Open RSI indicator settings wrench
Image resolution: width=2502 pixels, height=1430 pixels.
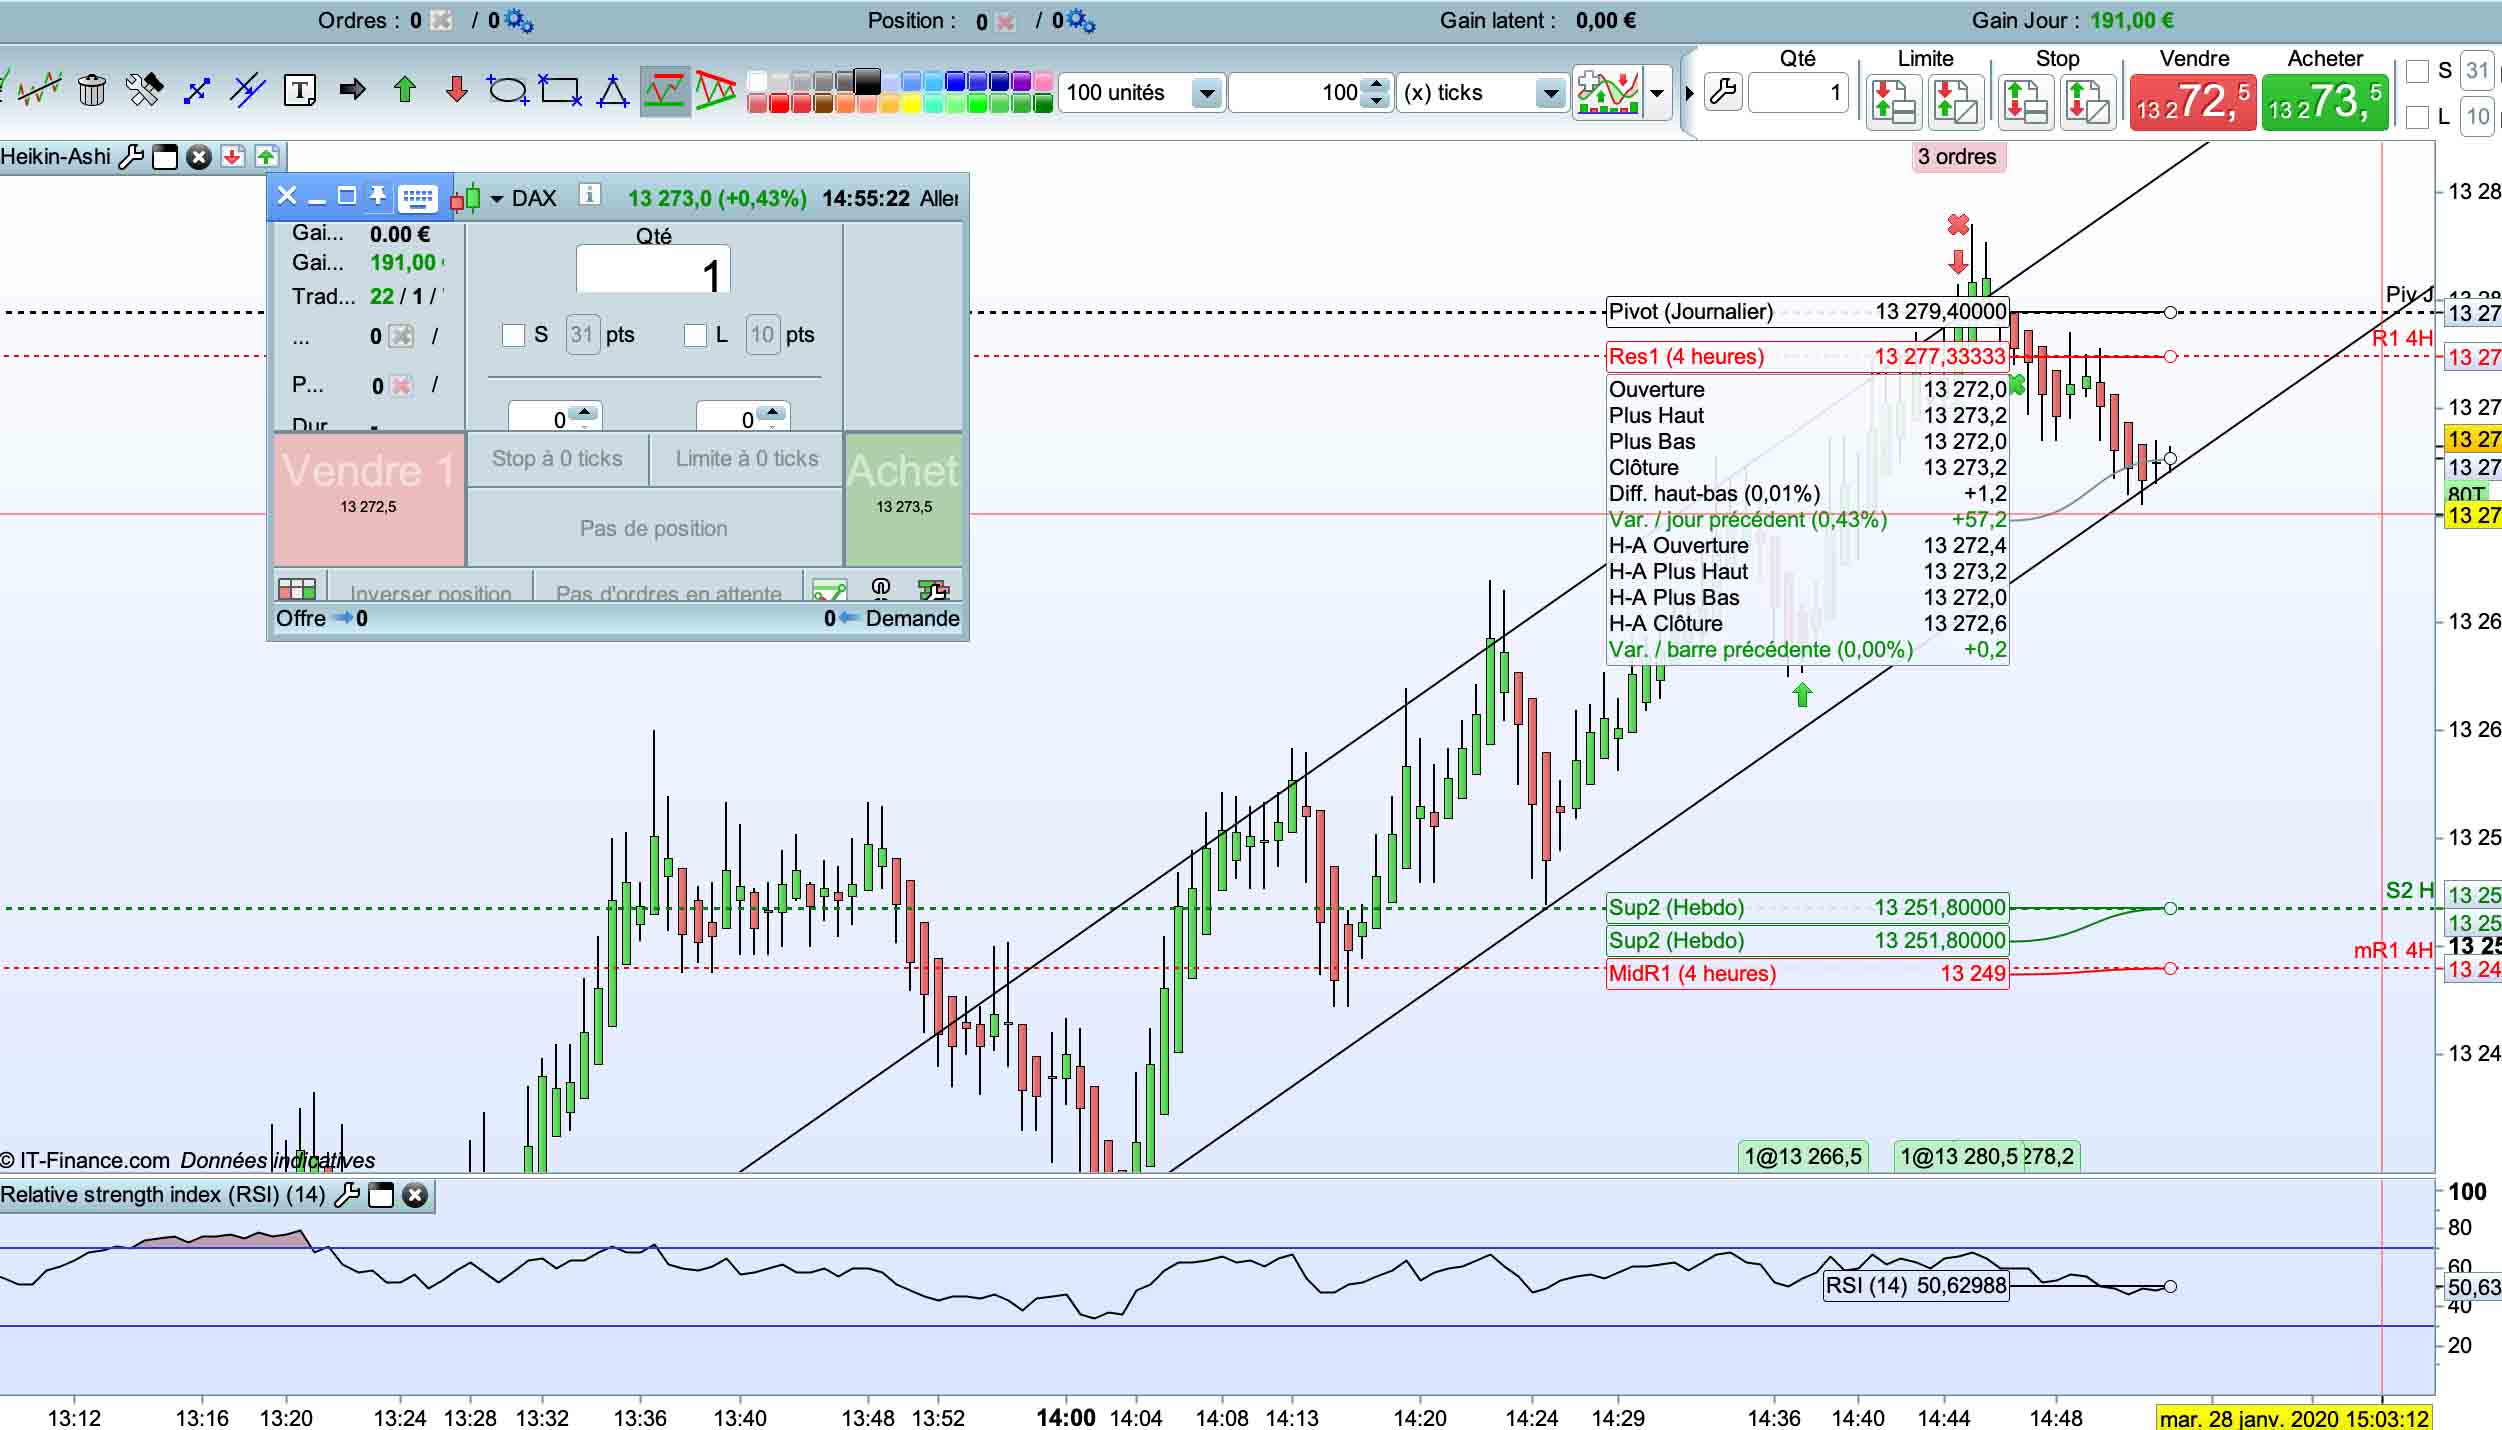(347, 1195)
